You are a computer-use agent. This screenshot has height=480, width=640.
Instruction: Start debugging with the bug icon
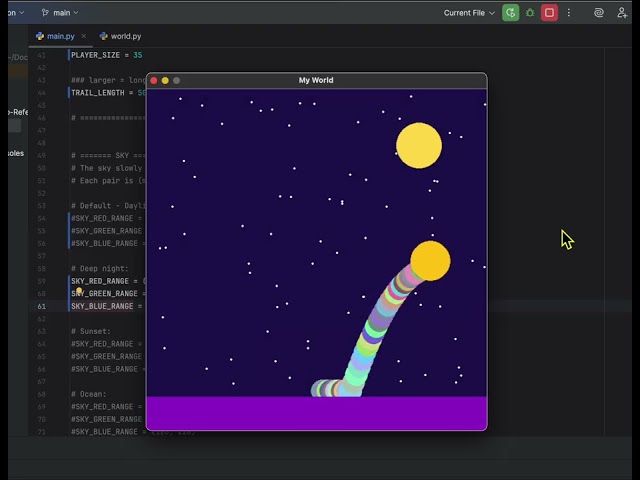(530, 13)
